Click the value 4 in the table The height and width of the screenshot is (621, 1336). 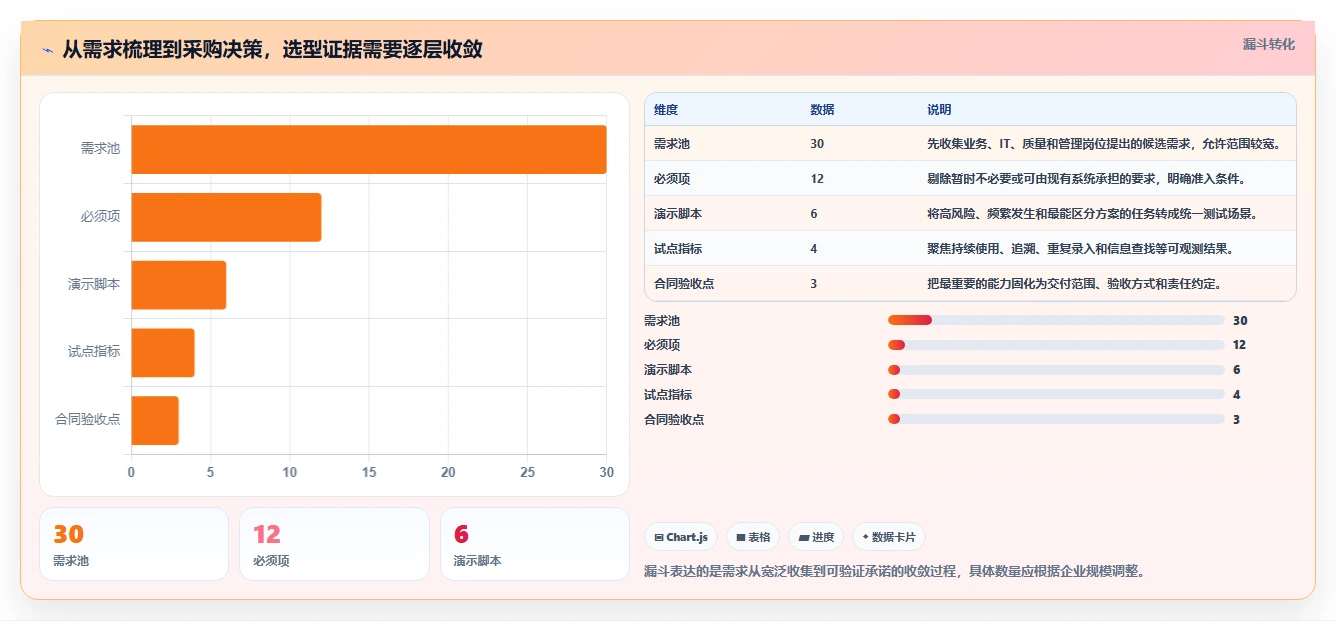tap(814, 249)
